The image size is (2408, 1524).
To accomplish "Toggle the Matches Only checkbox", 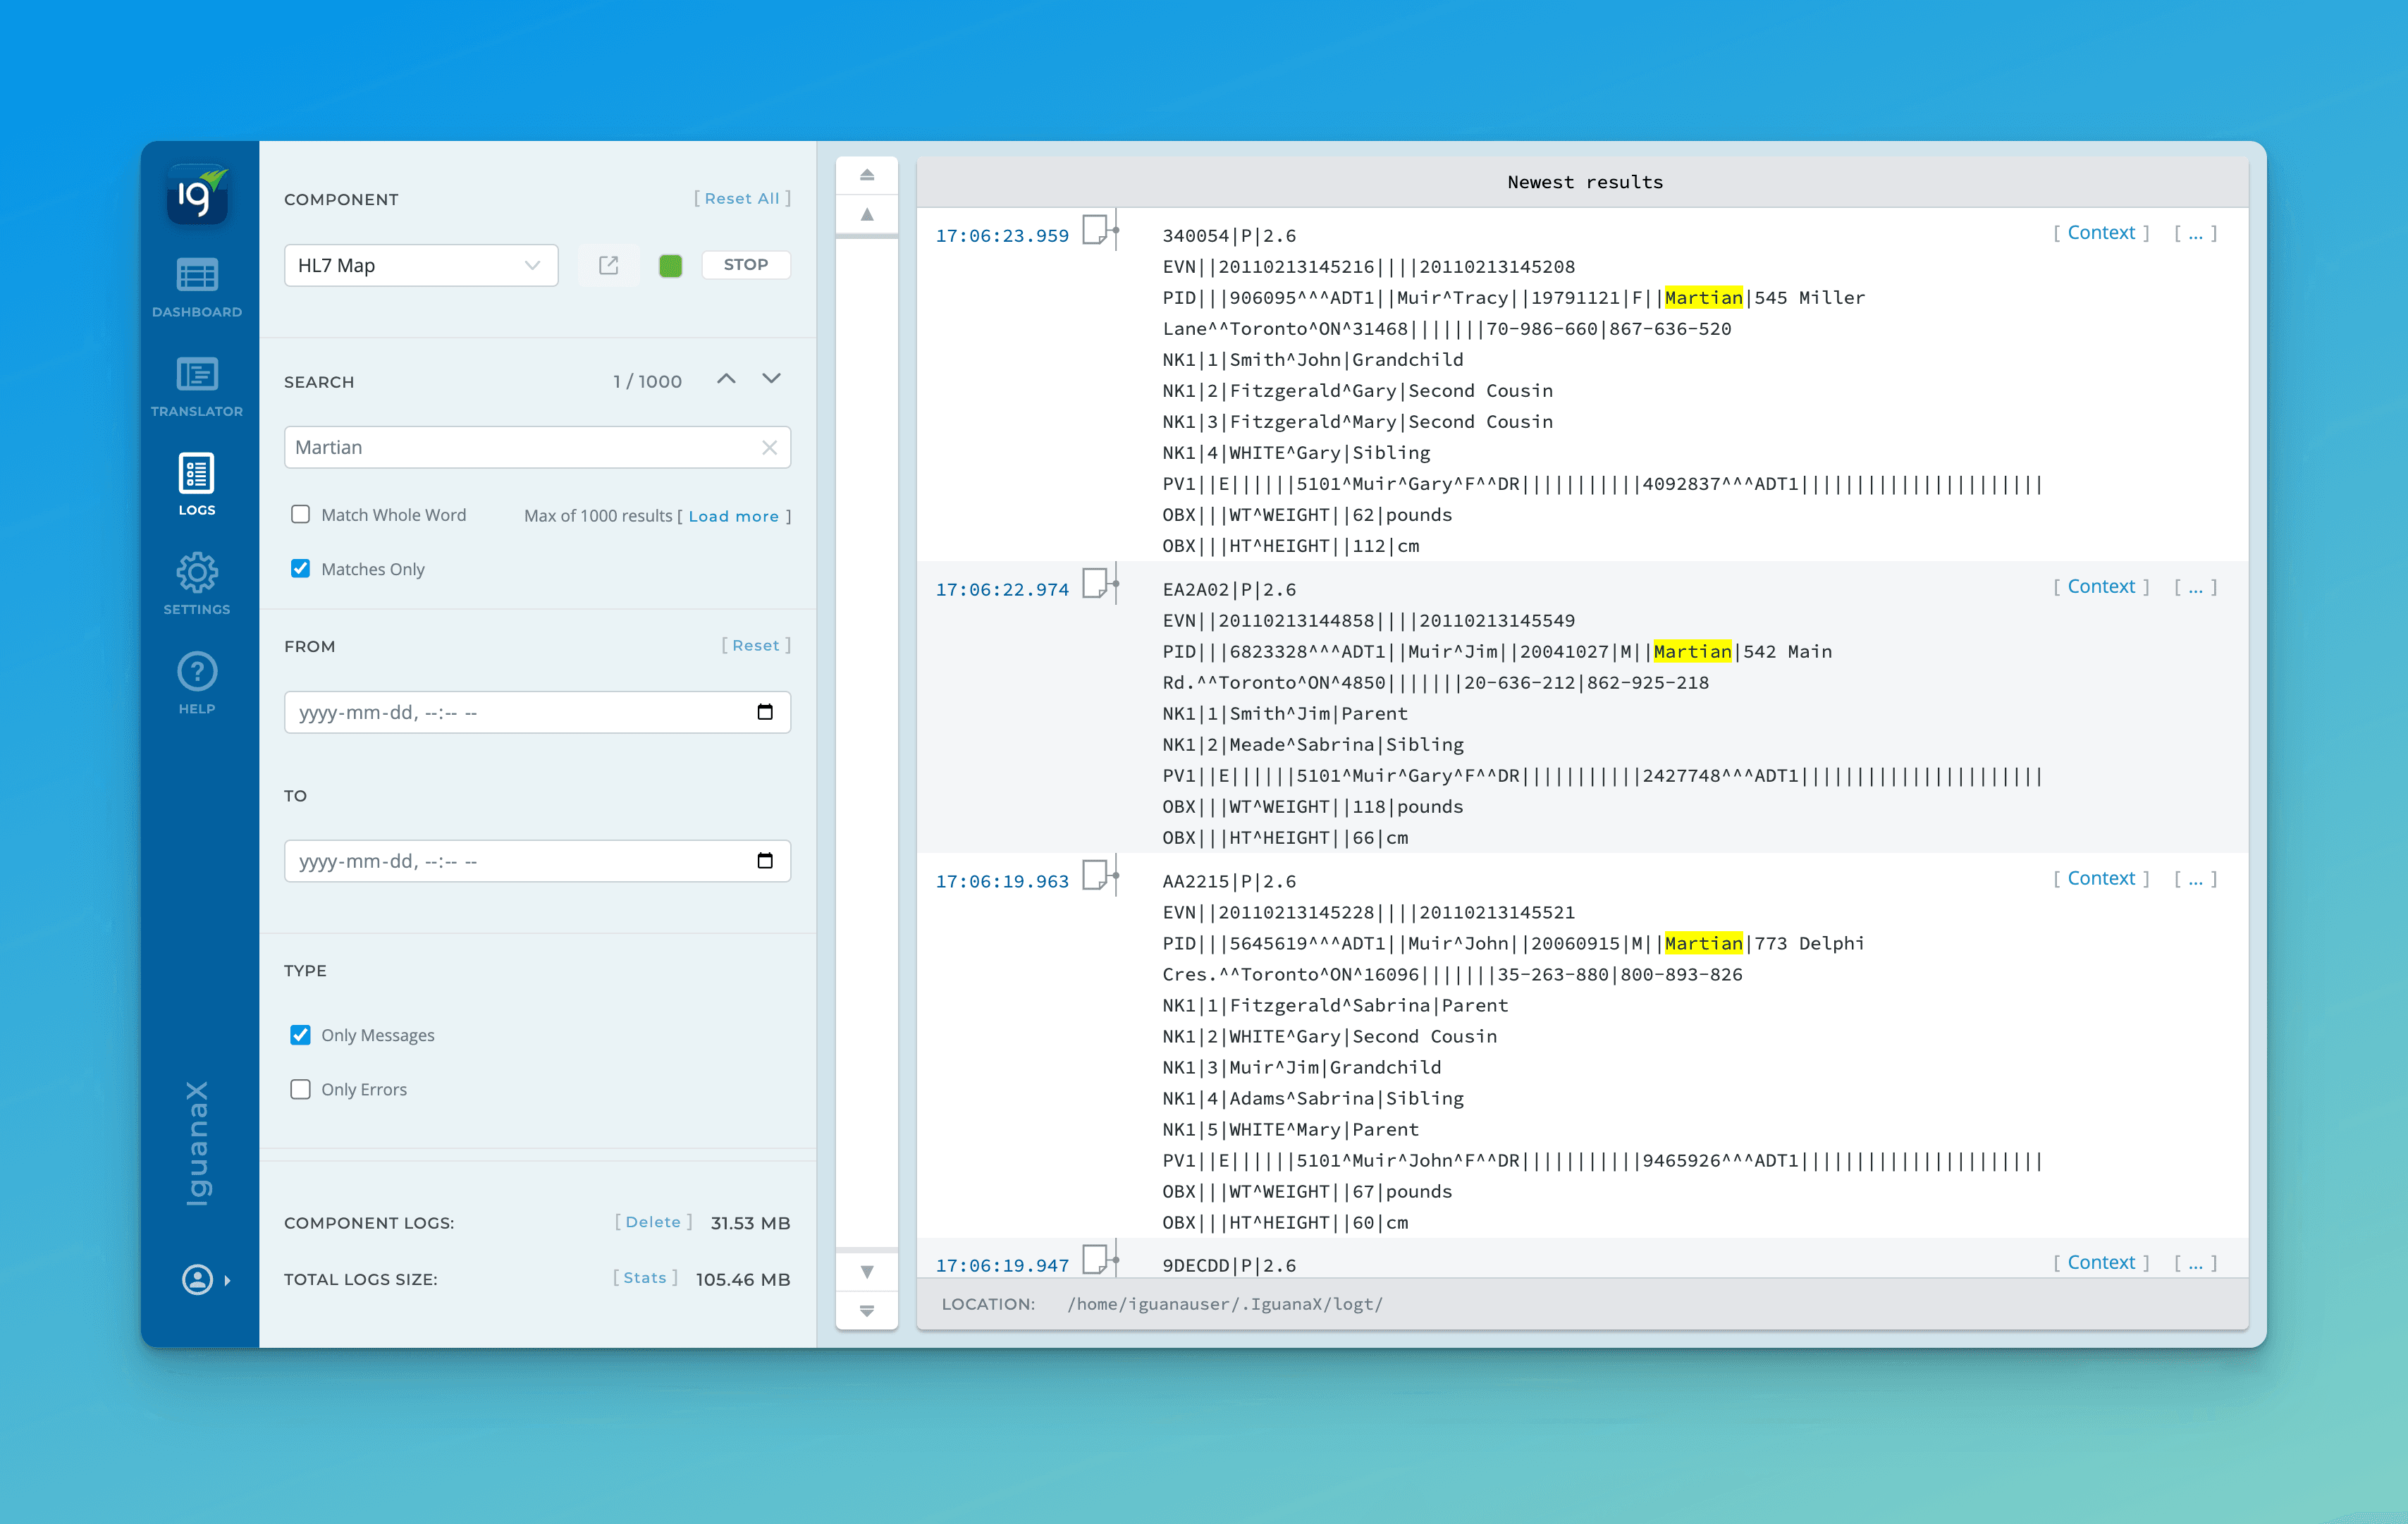I will [300, 568].
